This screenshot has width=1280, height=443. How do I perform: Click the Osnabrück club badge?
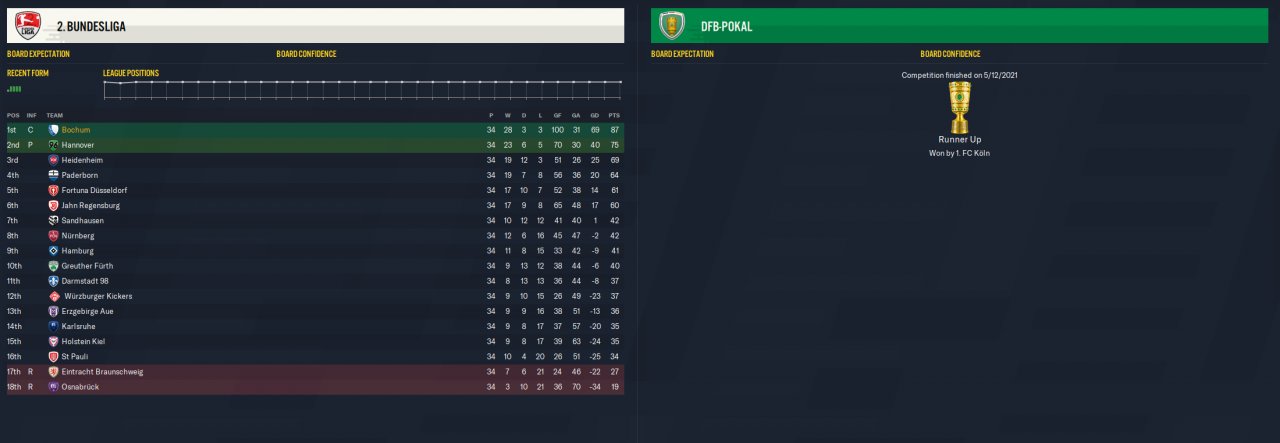pyautogui.click(x=53, y=387)
